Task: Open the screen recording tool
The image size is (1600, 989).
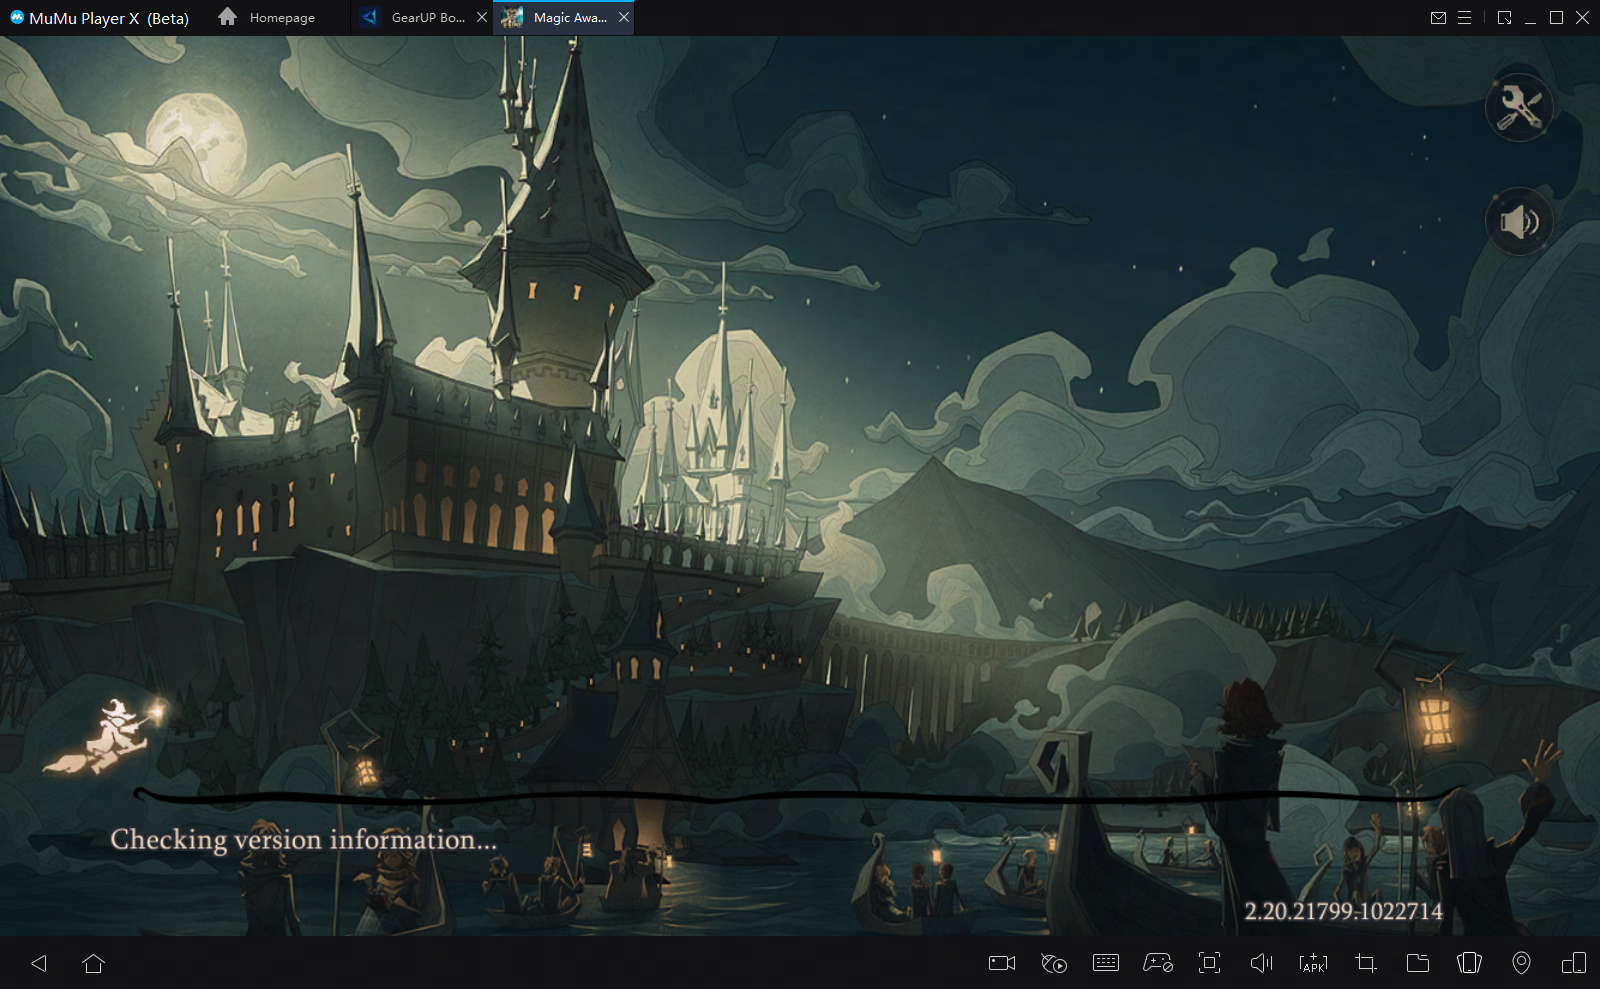Action: tap(1002, 963)
